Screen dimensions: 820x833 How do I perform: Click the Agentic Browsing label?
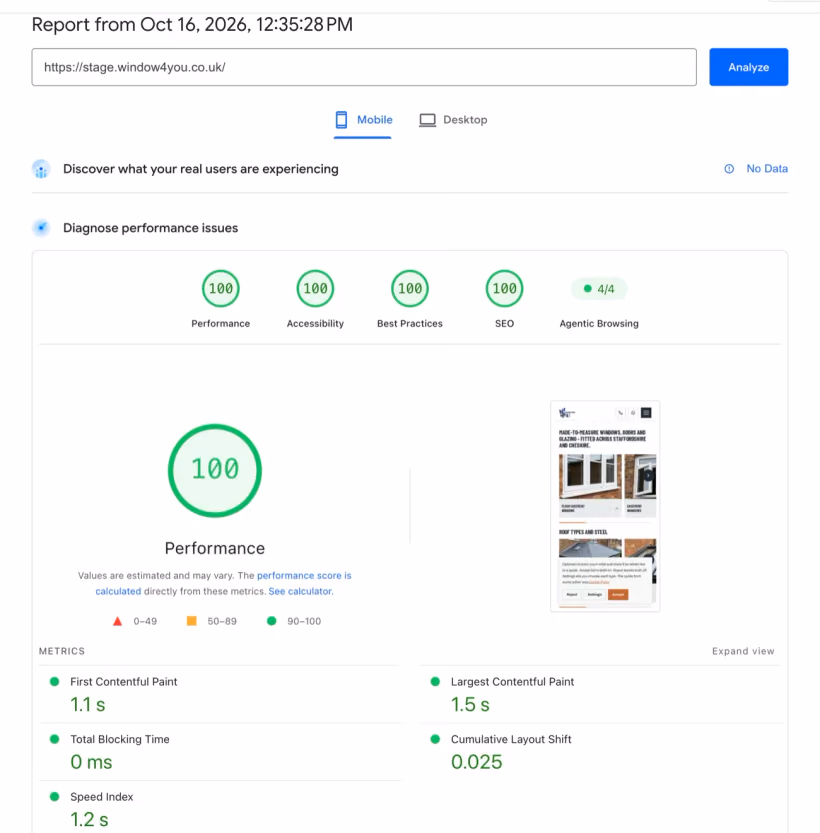[x=599, y=324]
